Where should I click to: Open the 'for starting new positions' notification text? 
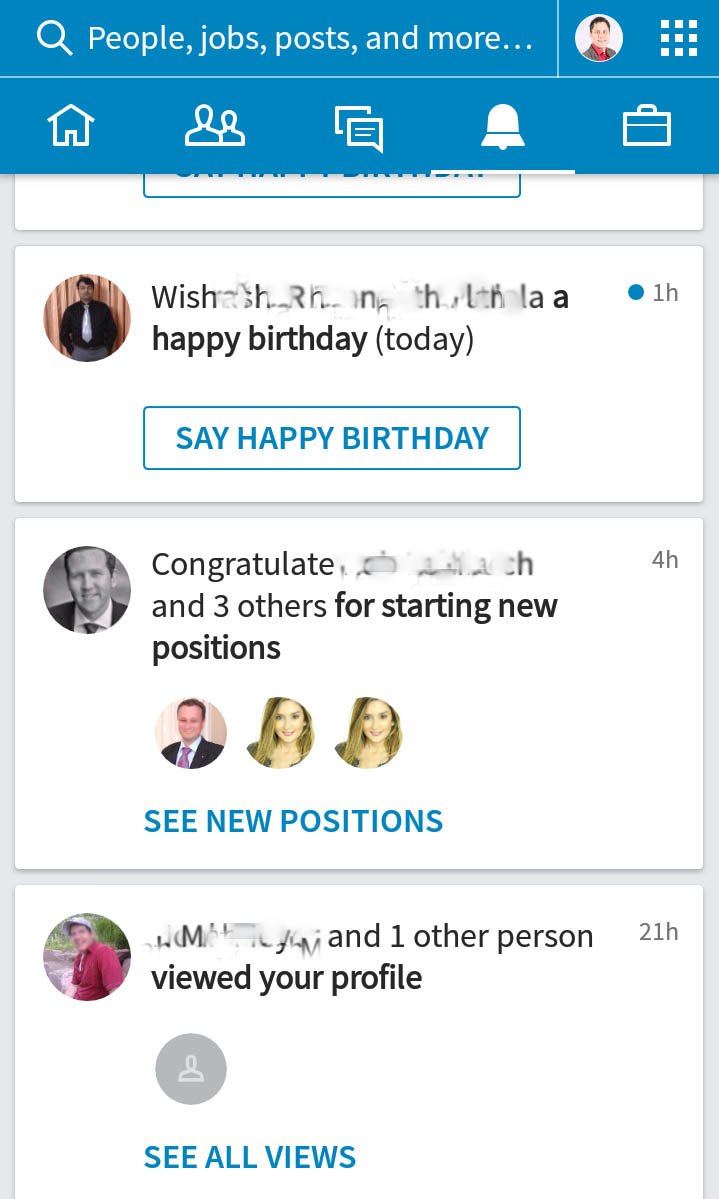click(x=354, y=626)
